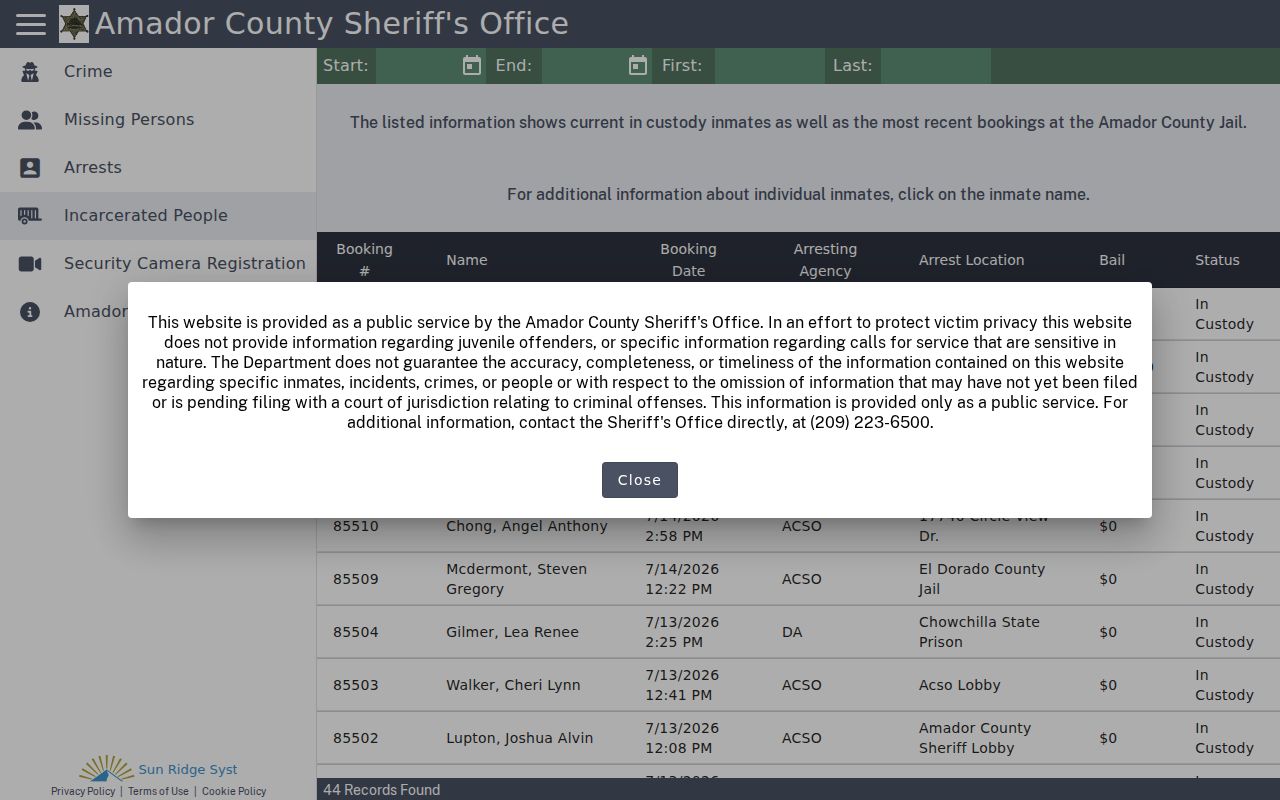Click the Crime sidebar icon
Screen dimensions: 1280x800
[30, 72]
